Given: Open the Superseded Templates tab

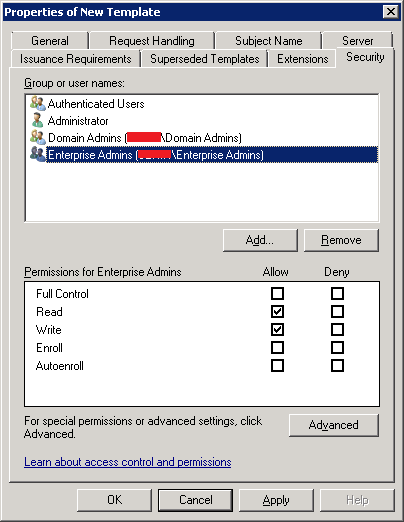Looking at the screenshot, I should 205,59.
